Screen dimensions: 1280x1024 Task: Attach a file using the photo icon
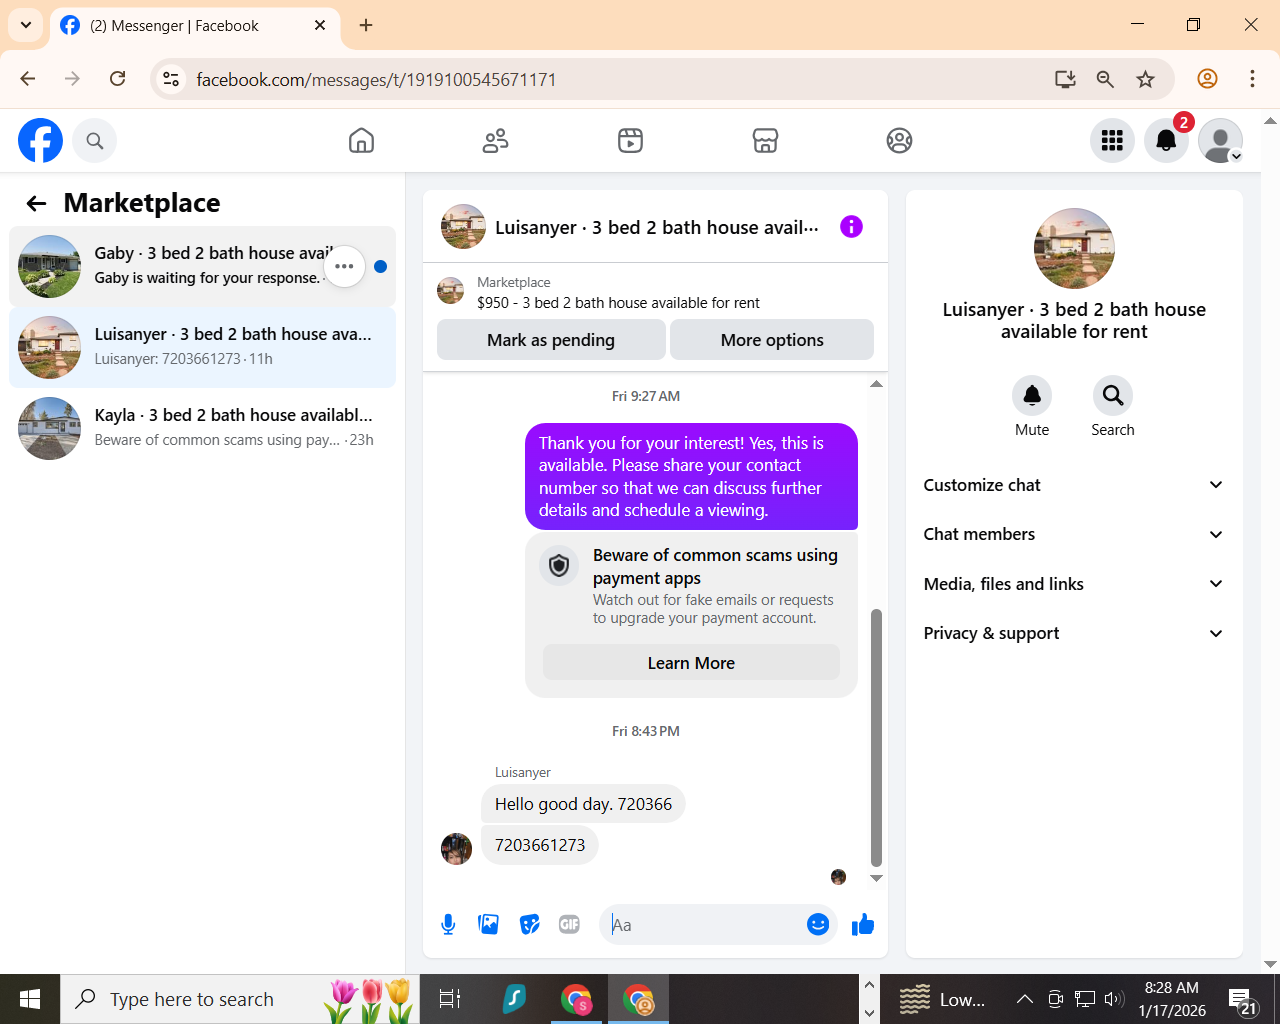coord(489,925)
